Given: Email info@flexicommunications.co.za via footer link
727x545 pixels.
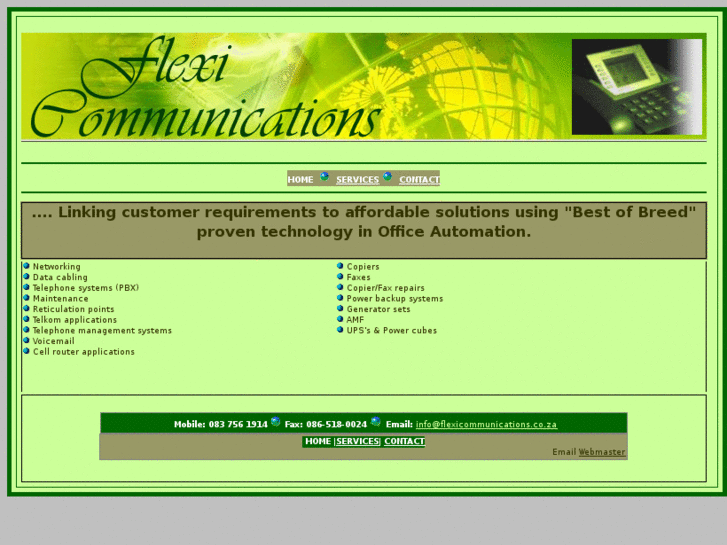Looking at the screenshot, I should click(486, 424).
